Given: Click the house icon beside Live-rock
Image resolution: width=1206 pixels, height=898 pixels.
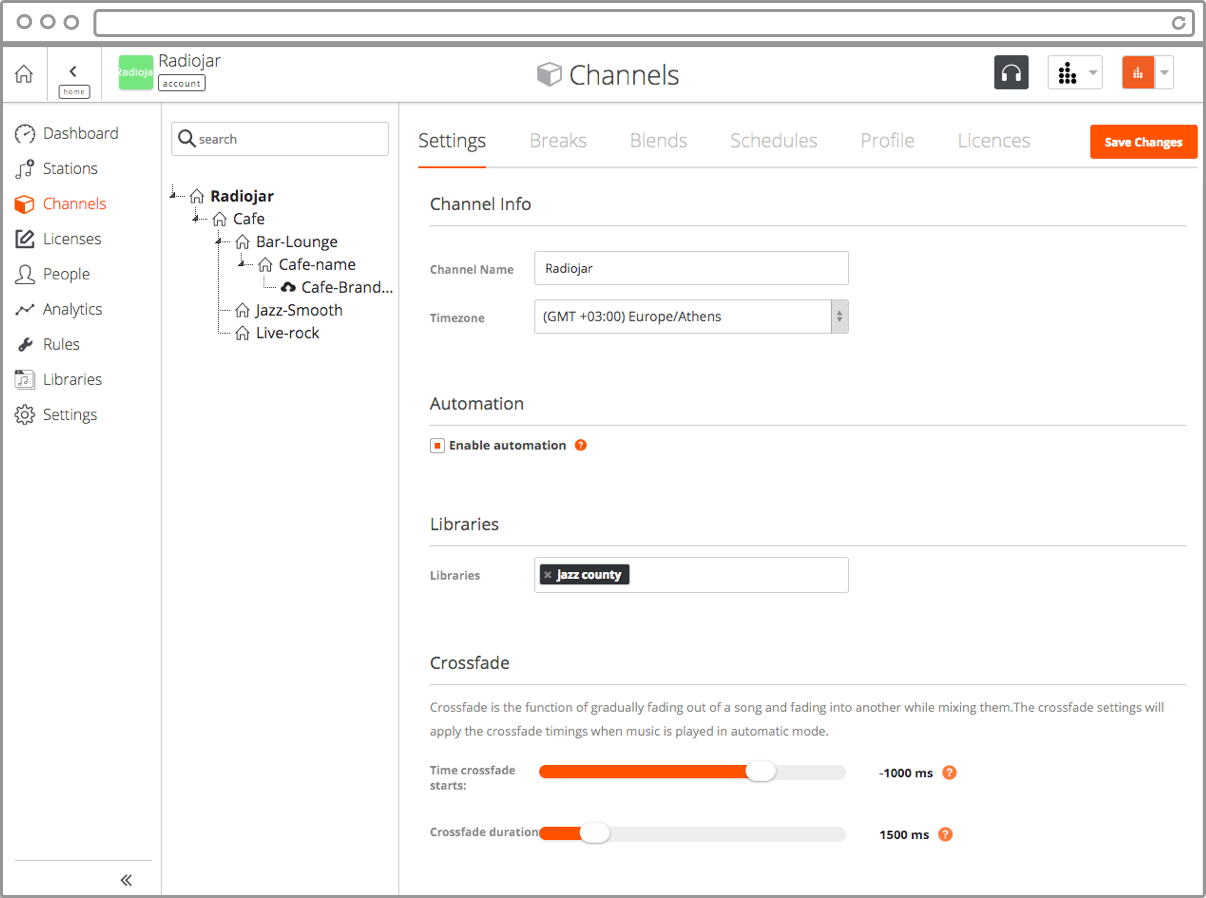Looking at the screenshot, I should (x=242, y=334).
